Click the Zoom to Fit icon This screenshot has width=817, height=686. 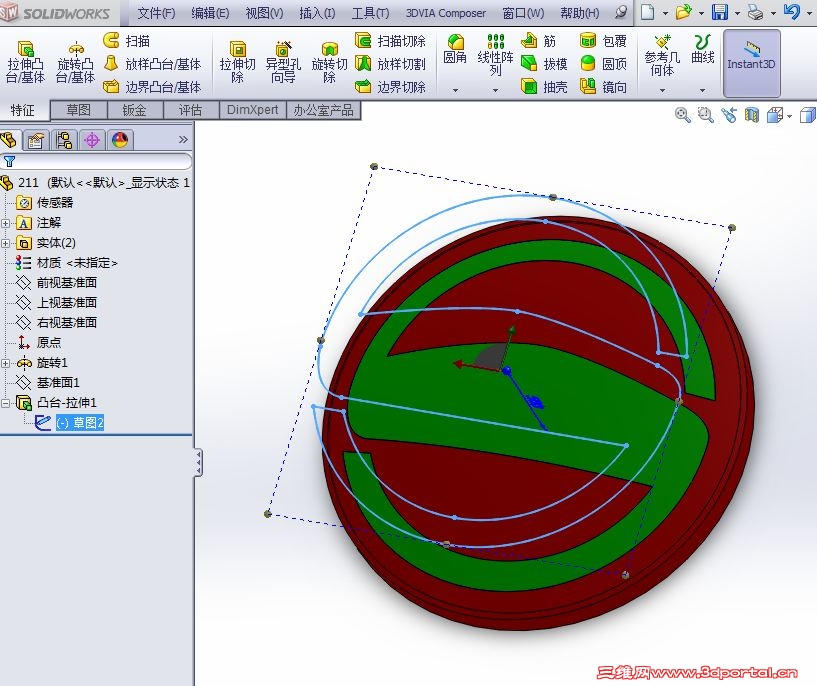[x=682, y=115]
